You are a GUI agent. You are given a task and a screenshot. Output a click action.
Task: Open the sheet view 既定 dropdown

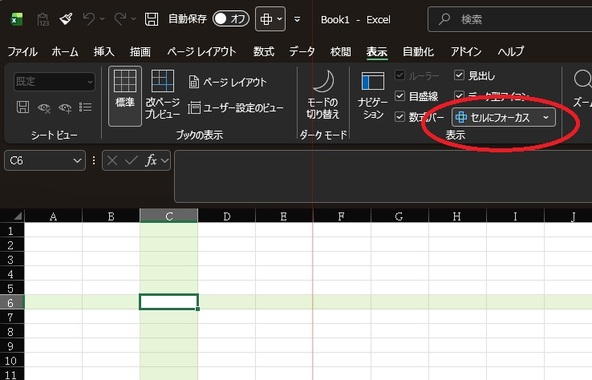coord(54,82)
